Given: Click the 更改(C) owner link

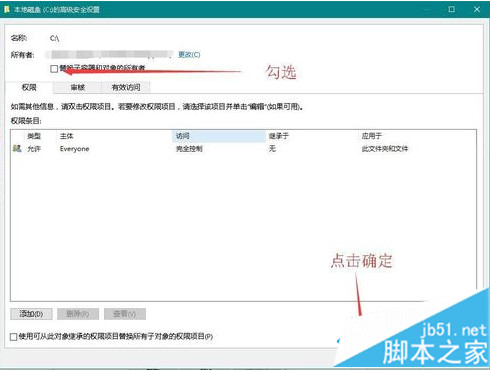Looking at the screenshot, I should (189, 54).
